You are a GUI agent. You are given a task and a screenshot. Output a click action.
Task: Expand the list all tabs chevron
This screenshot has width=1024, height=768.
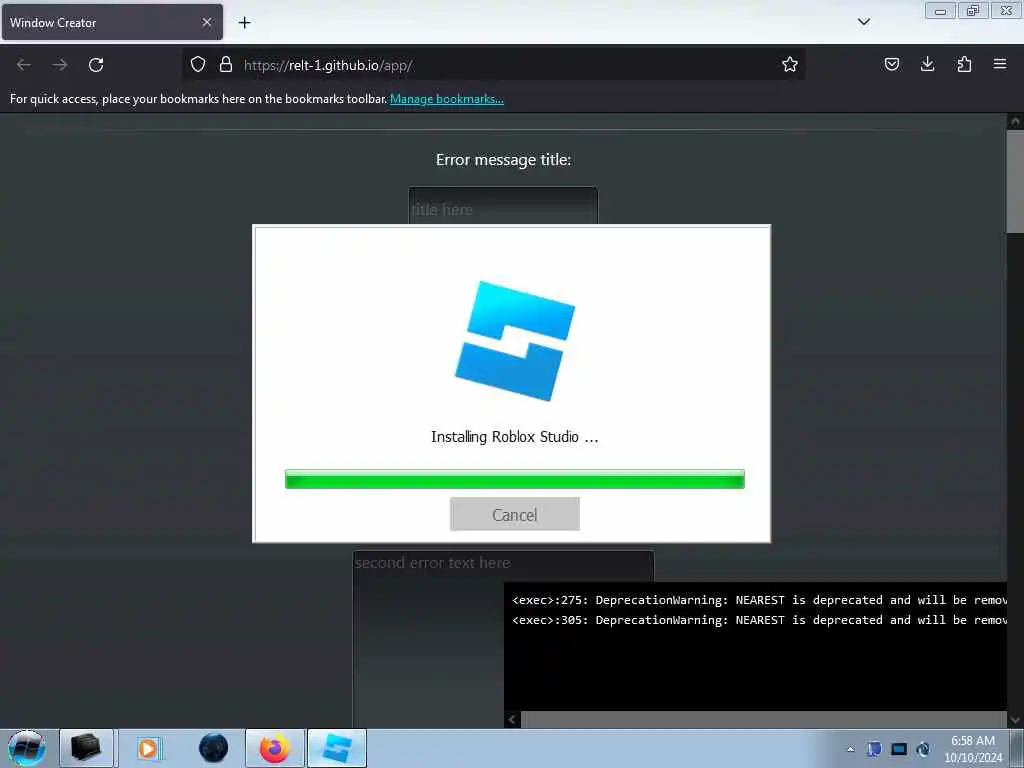(x=863, y=22)
